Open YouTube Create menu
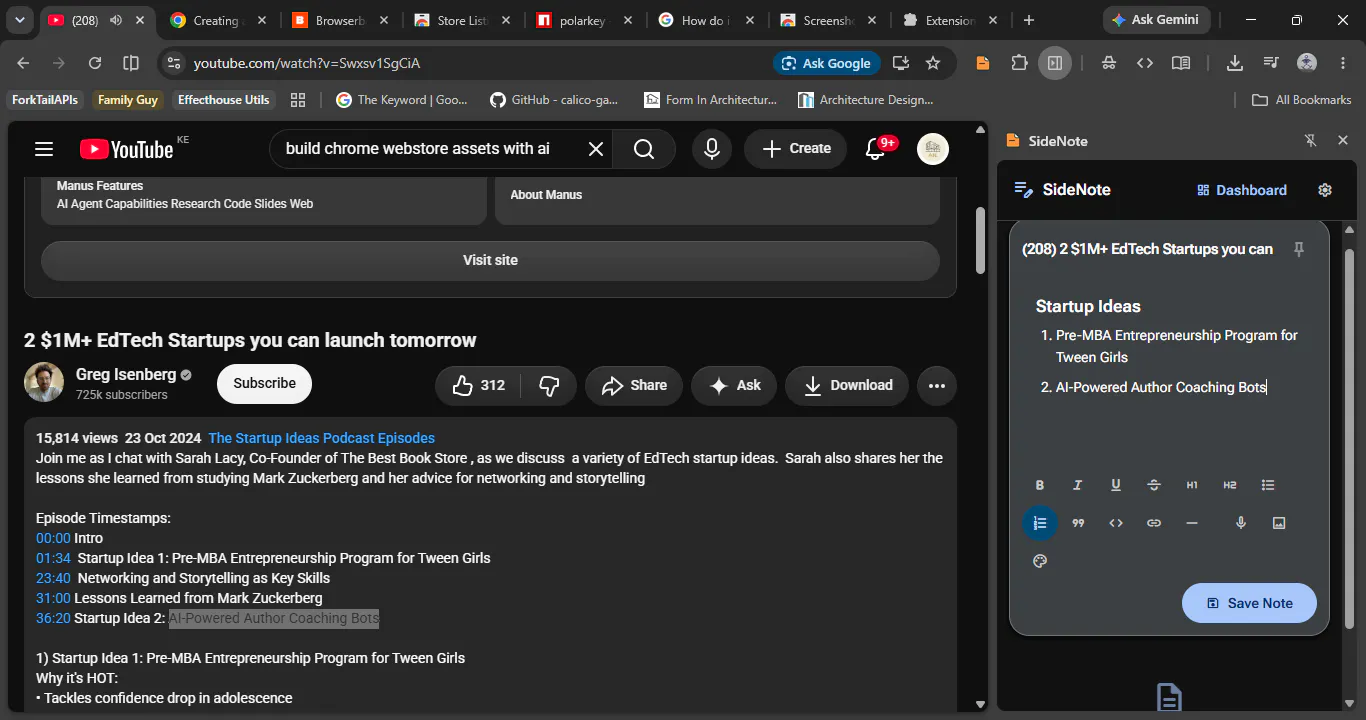 796,149
